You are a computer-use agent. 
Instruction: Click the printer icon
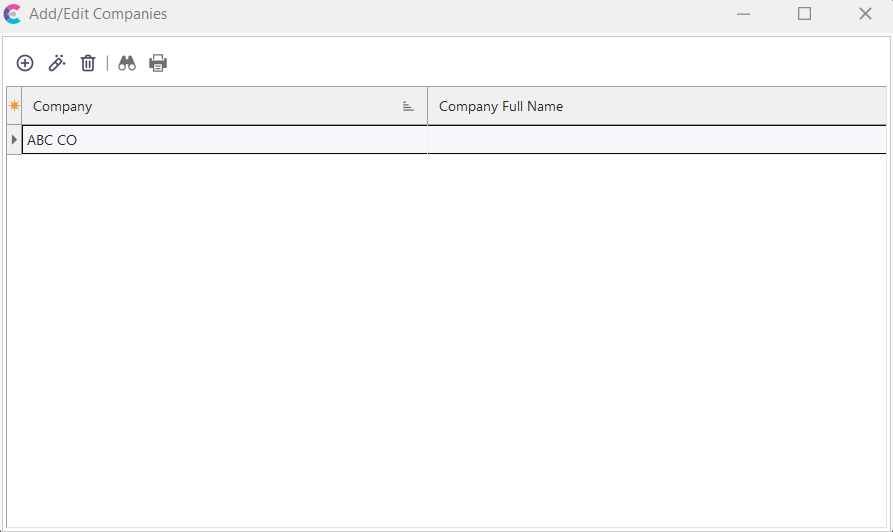158,63
